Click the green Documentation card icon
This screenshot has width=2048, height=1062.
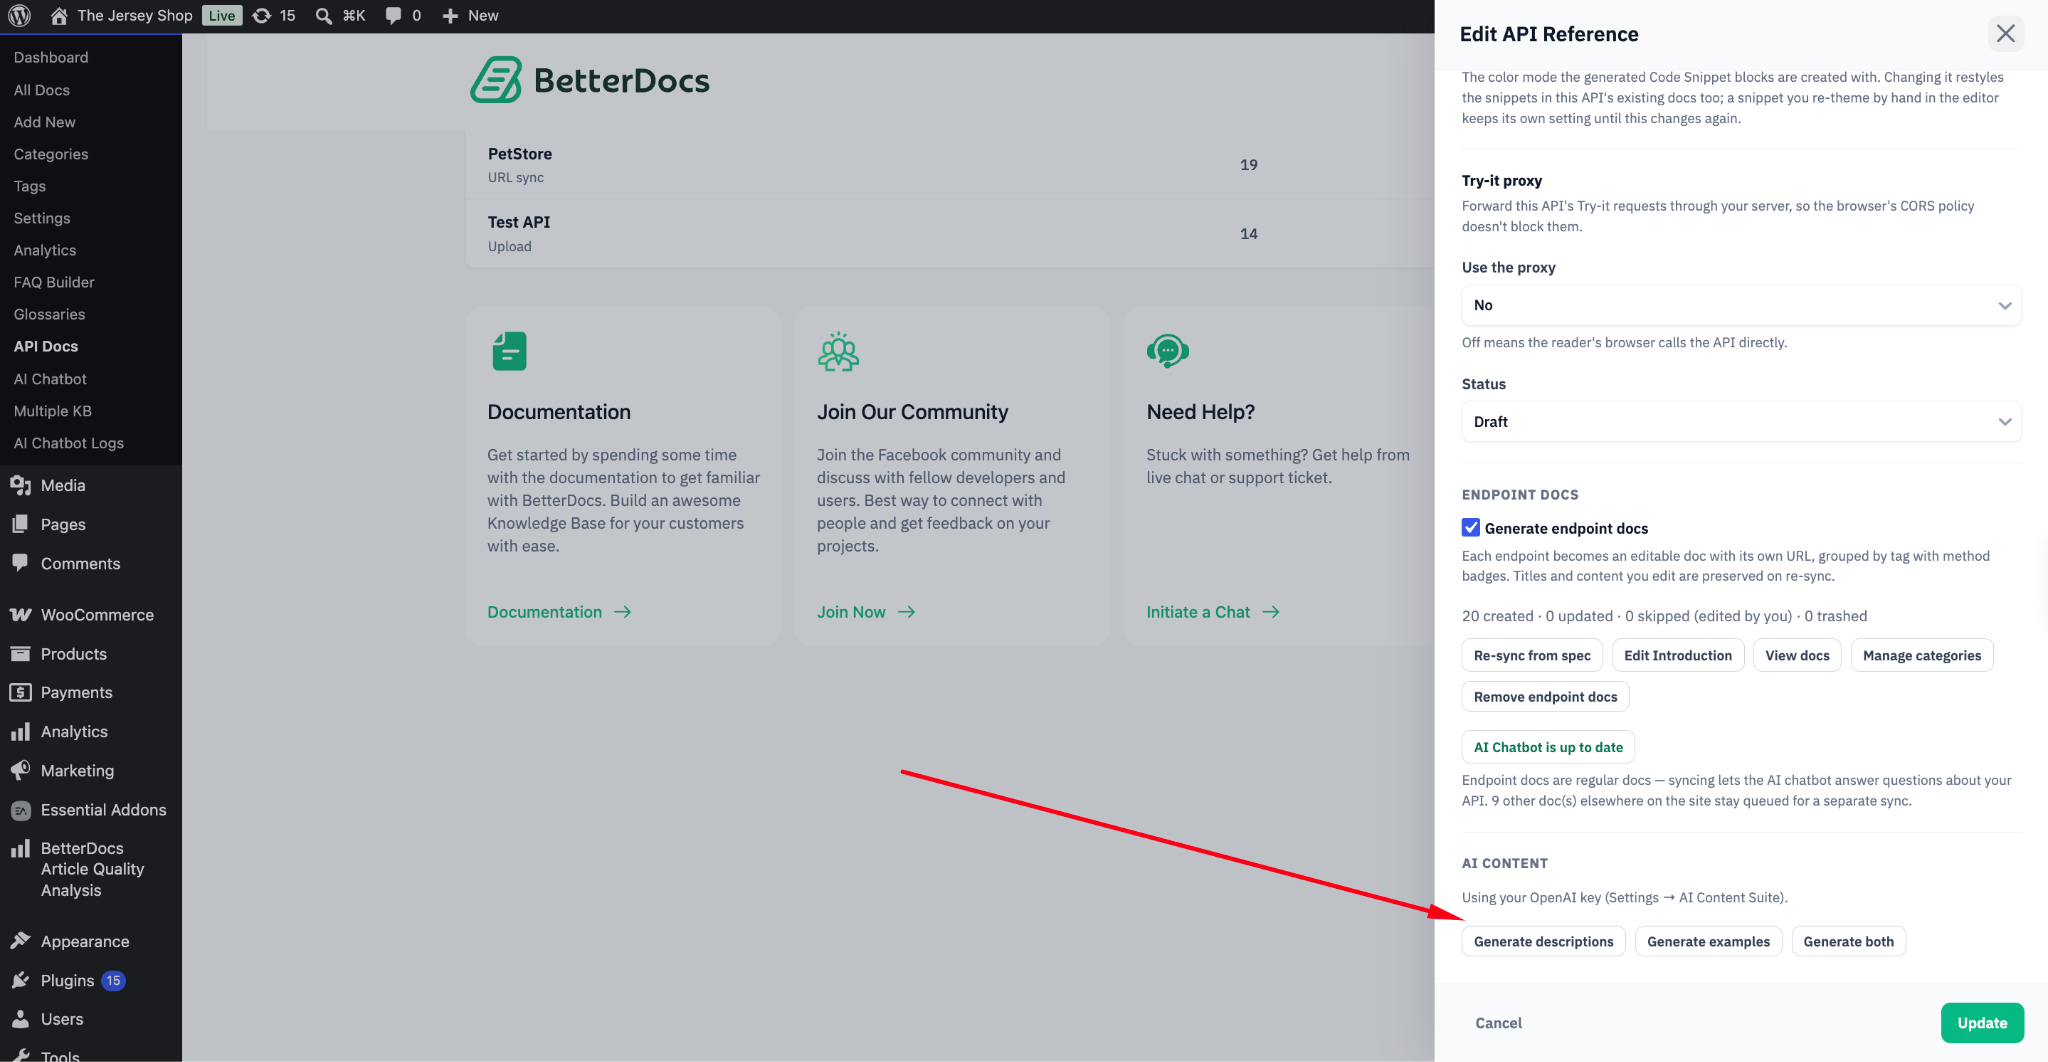509,352
